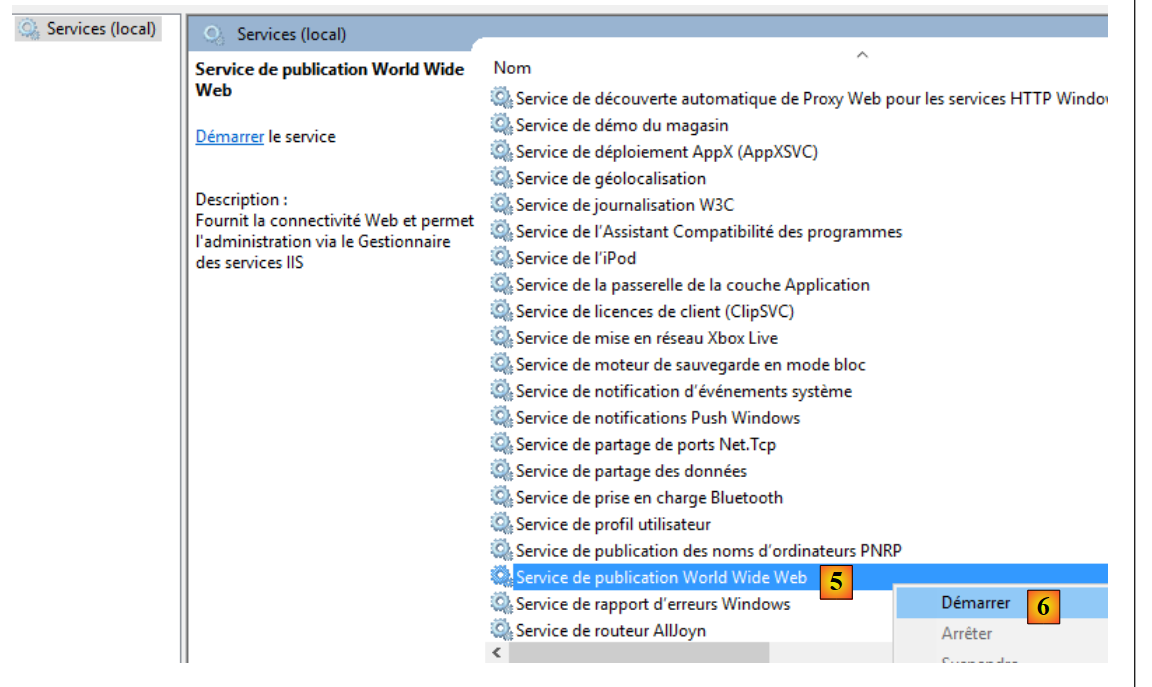Sort the list by the Nom column header
Image resolution: width=1152 pixels, height=687 pixels.
tap(512, 68)
